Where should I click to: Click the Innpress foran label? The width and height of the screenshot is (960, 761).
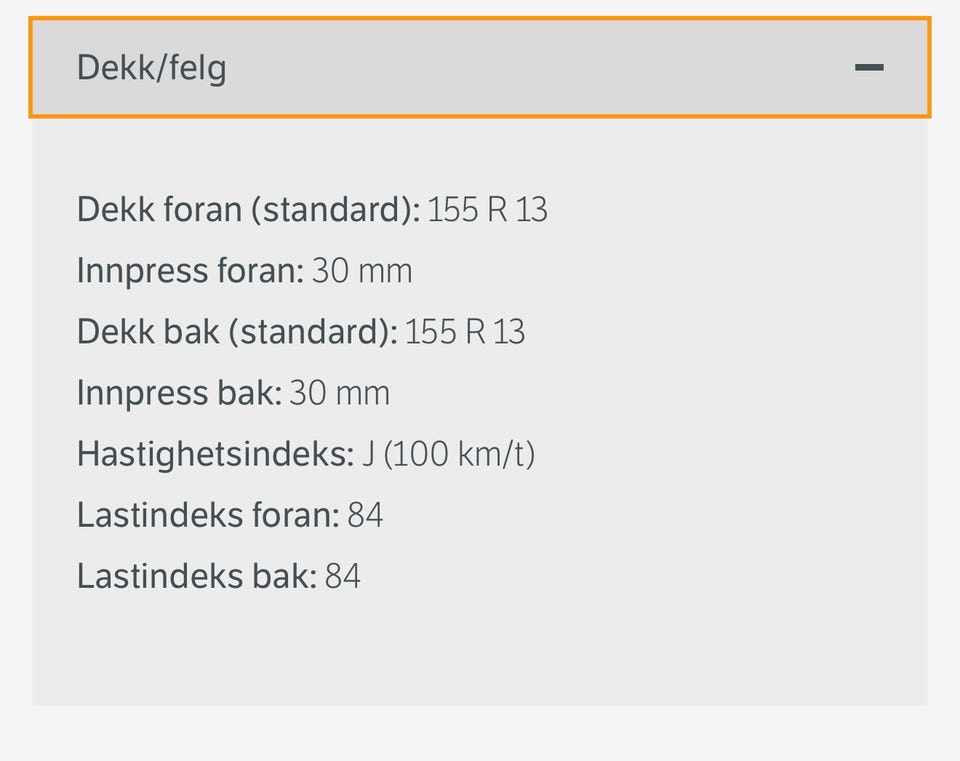pyautogui.click(x=190, y=271)
